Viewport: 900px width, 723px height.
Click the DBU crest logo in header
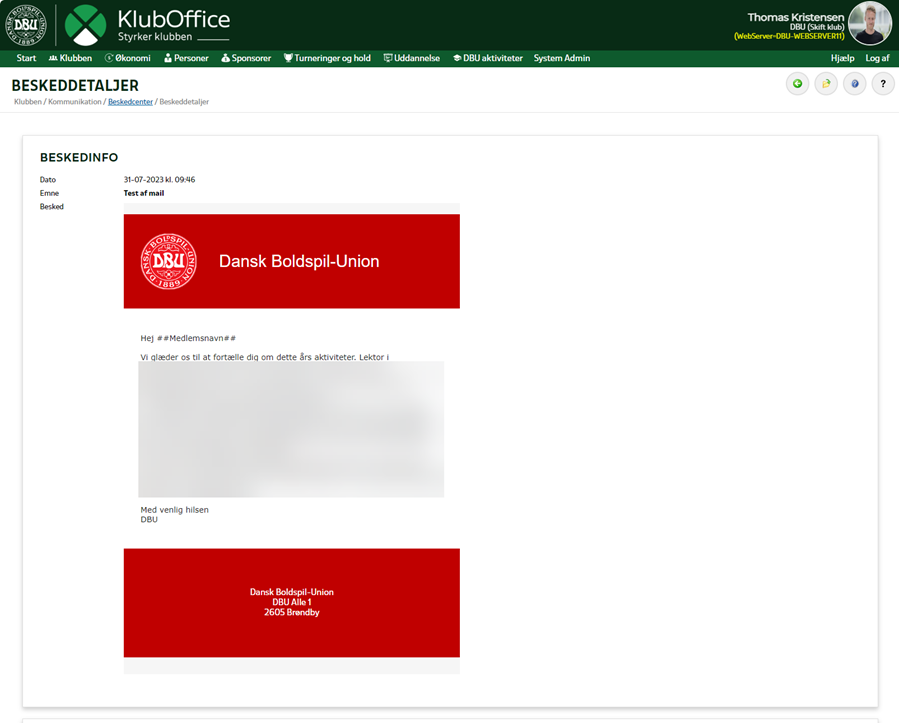click(27, 25)
